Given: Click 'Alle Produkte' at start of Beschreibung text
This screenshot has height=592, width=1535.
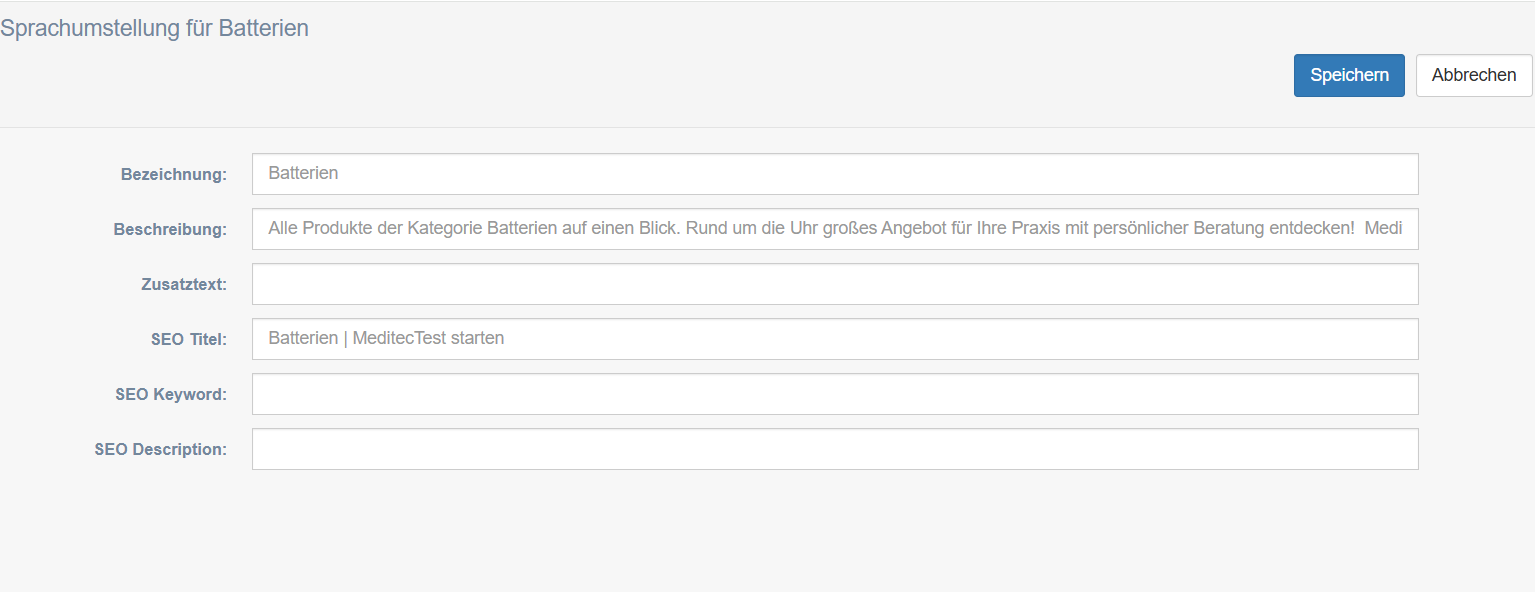Looking at the screenshot, I should pos(316,228).
